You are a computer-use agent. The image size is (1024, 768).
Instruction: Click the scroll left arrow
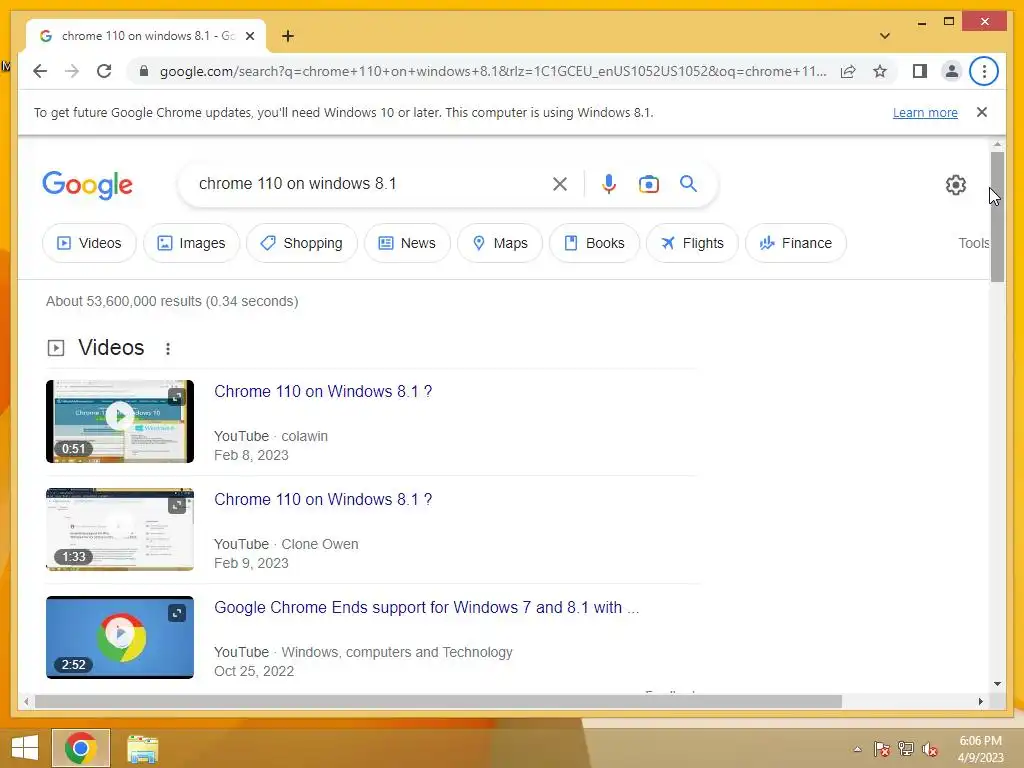26,701
